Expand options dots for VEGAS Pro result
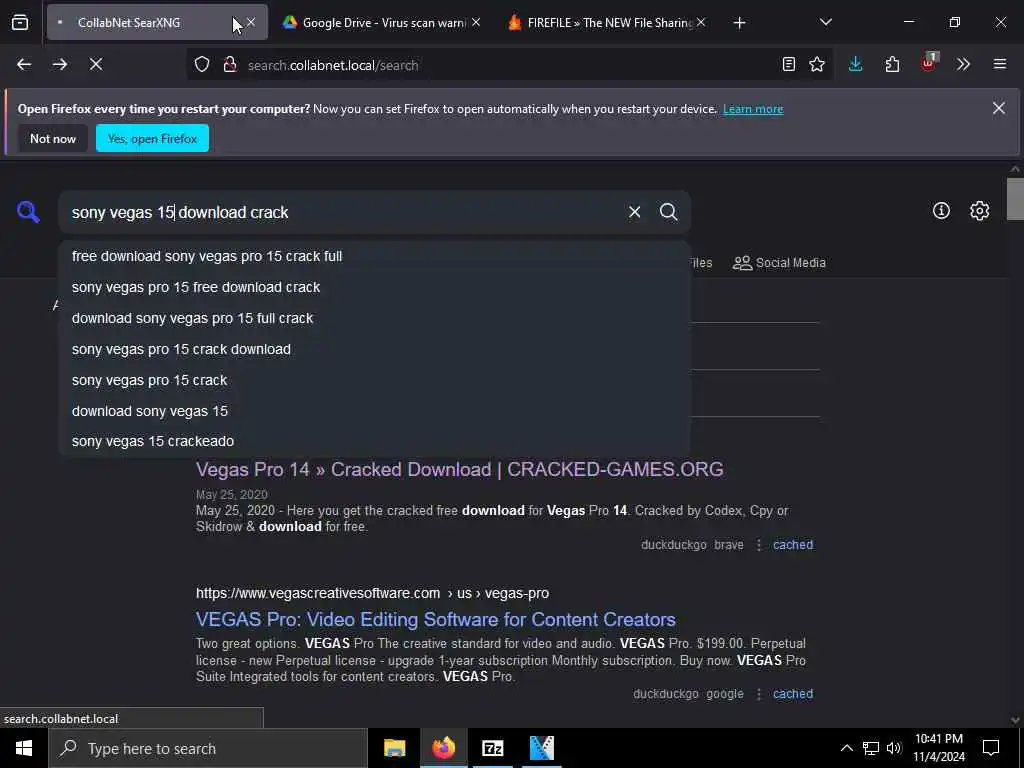 (x=758, y=694)
